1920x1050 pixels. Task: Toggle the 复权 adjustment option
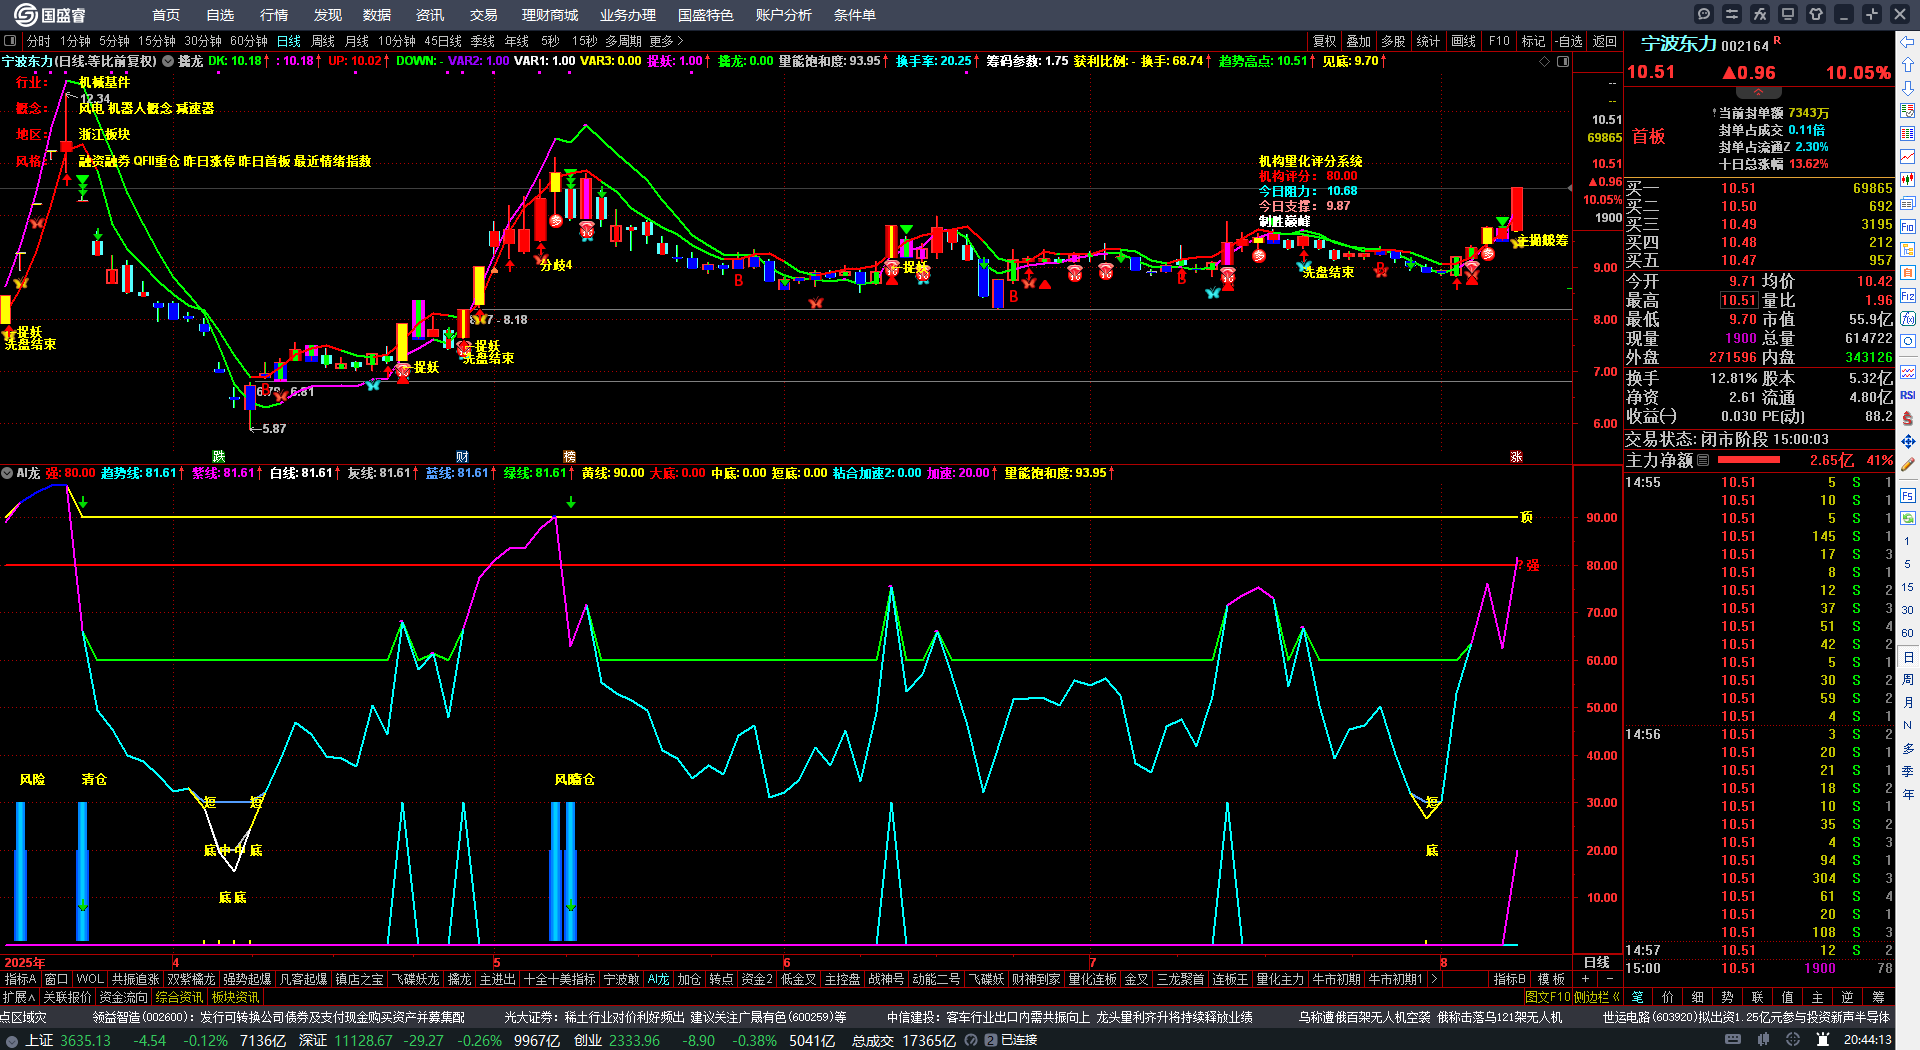(1325, 41)
